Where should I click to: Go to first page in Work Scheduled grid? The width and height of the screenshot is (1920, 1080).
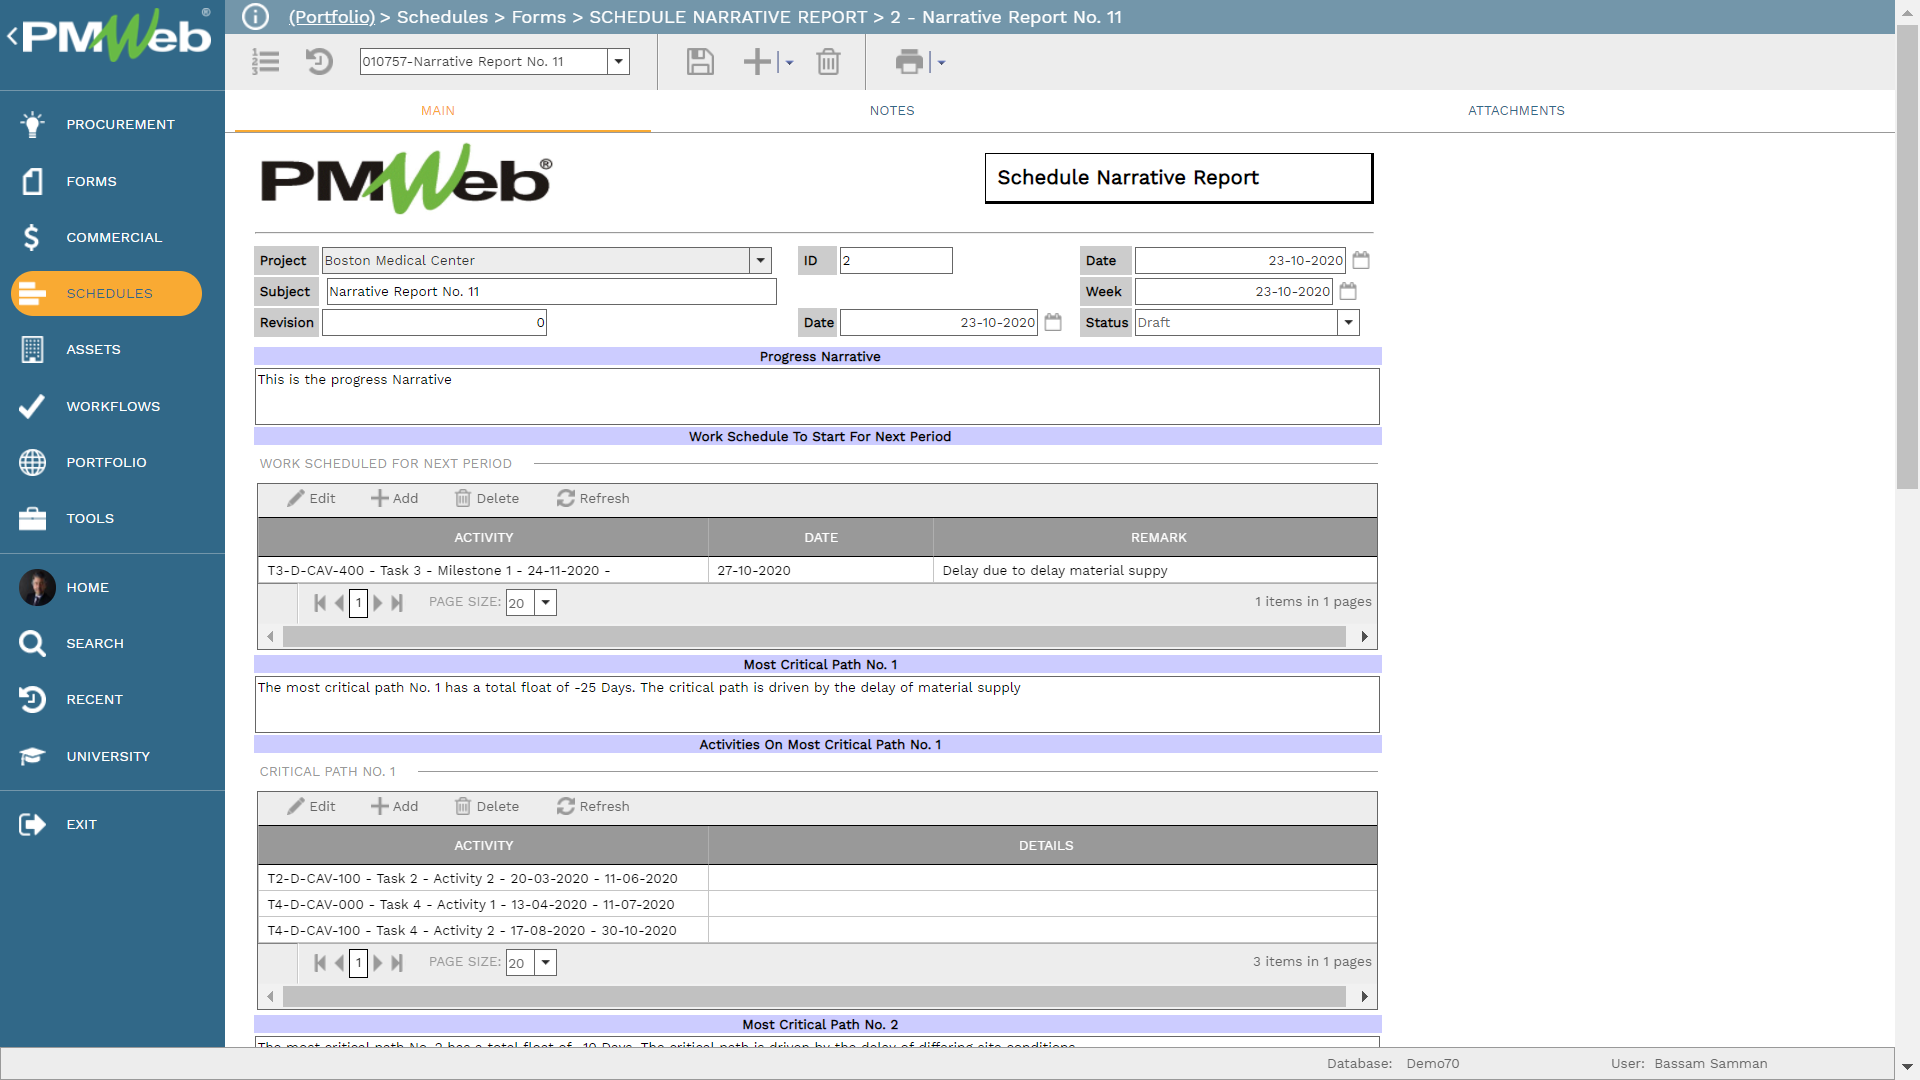(x=320, y=602)
